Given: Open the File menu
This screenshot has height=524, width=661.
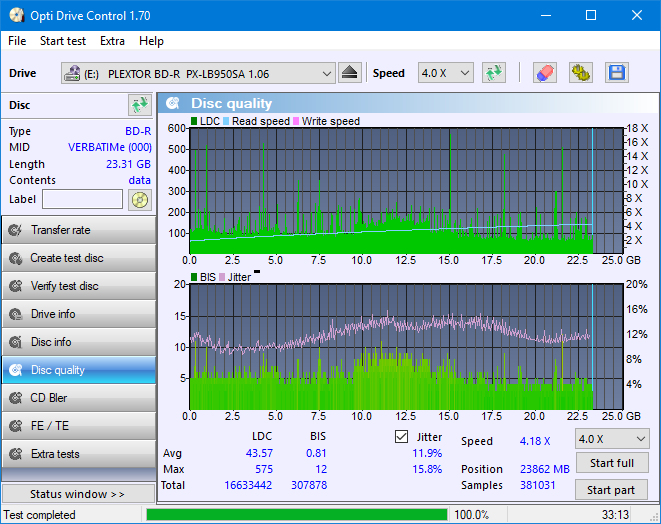Looking at the screenshot, I should pyautogui.click(x=17, y=41).
